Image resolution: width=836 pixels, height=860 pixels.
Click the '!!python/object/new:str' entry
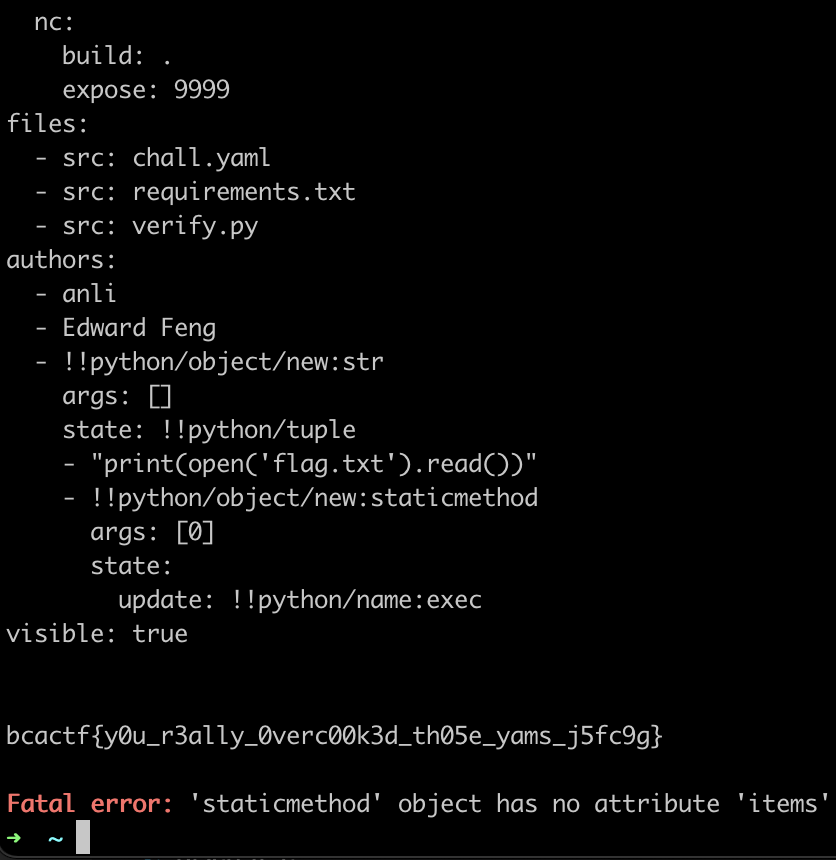click(223, 362)
